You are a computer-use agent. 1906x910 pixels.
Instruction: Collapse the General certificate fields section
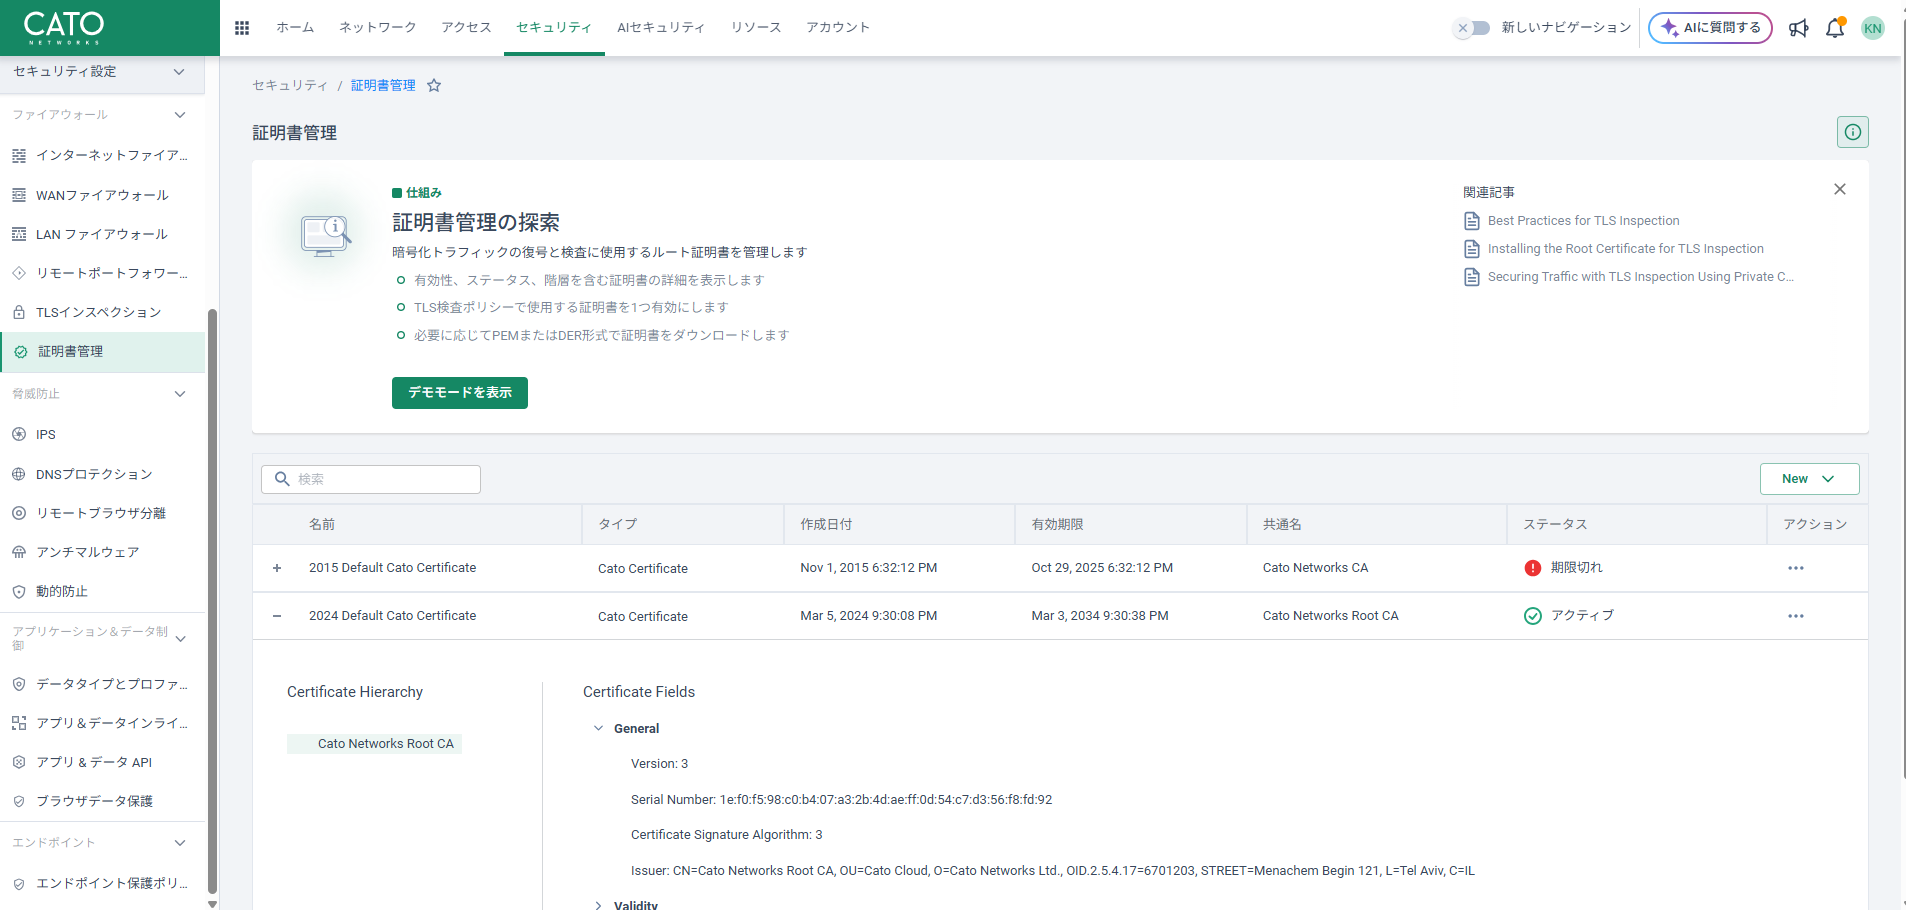[599, 729]
